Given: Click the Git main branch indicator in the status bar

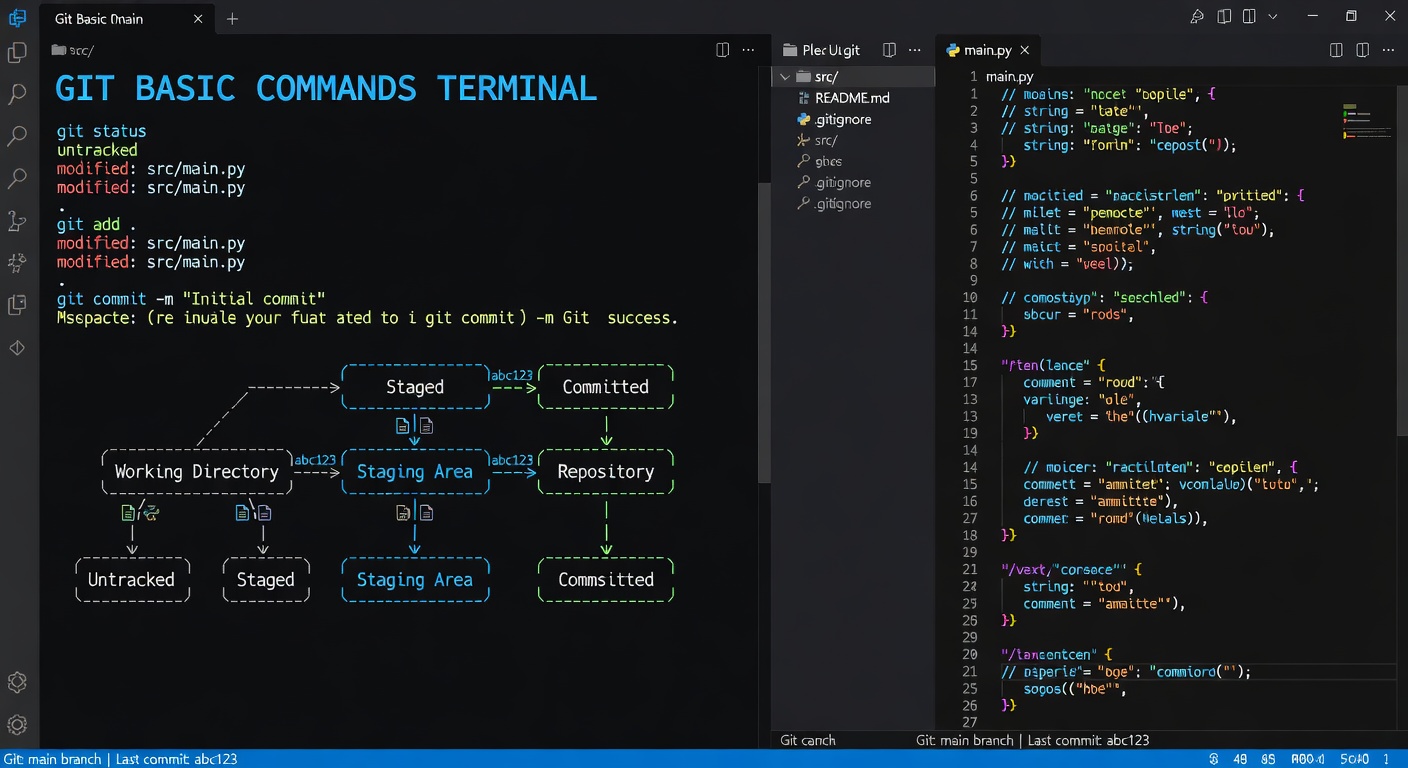Looking at the screenshot, I should (x=52, y=759).
